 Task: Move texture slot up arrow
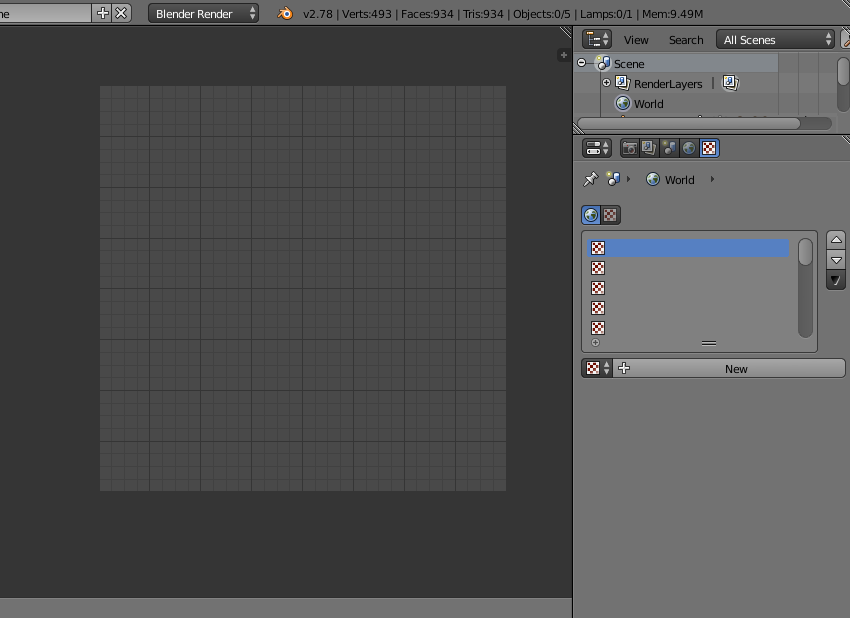836,240
